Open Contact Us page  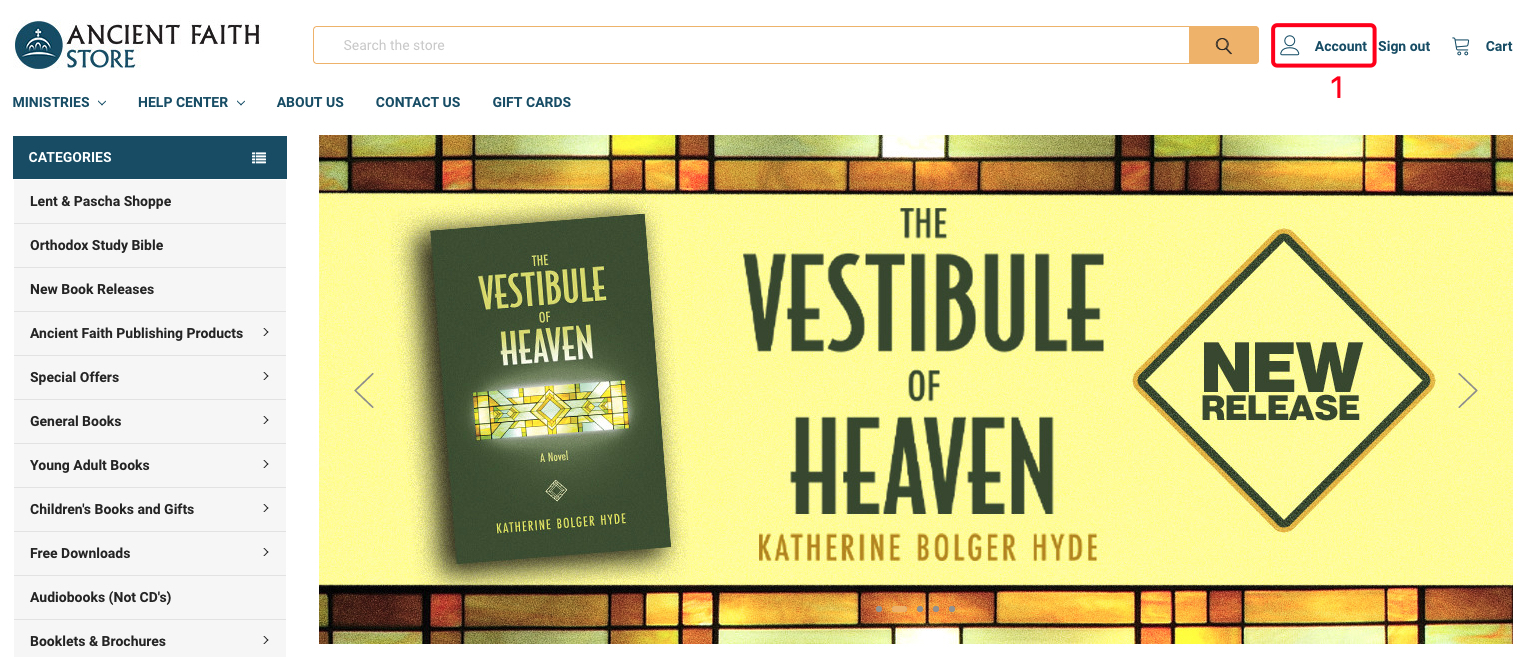pos(418,102)
